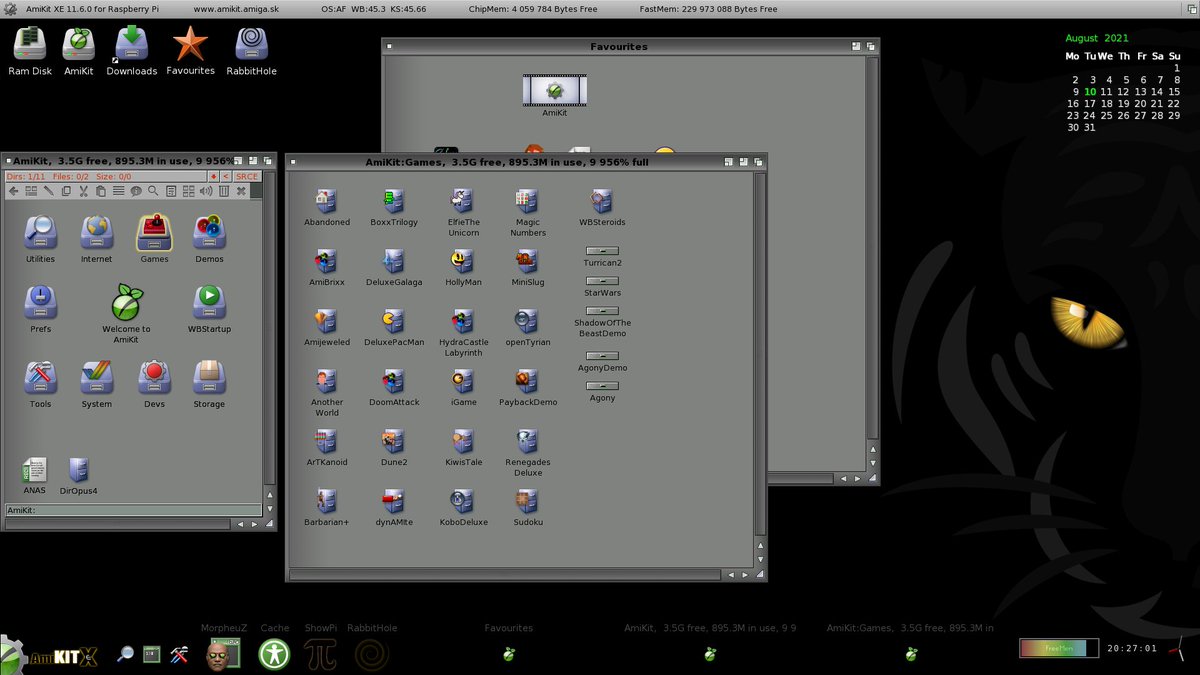Click the red arrow button in lister status bar
Viewport: 1200px width, 675px height.
[x=213, y=176]
